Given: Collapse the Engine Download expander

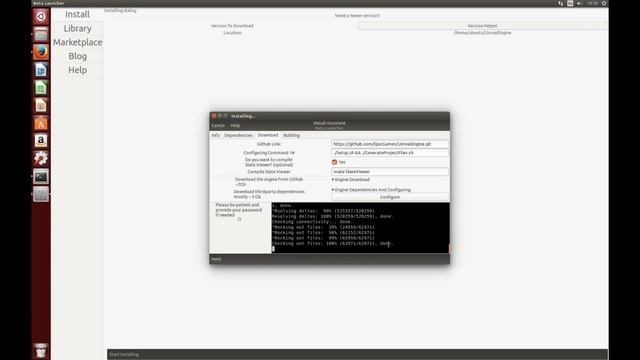Looking at the screenshot, I should click(x=351, y=180).
